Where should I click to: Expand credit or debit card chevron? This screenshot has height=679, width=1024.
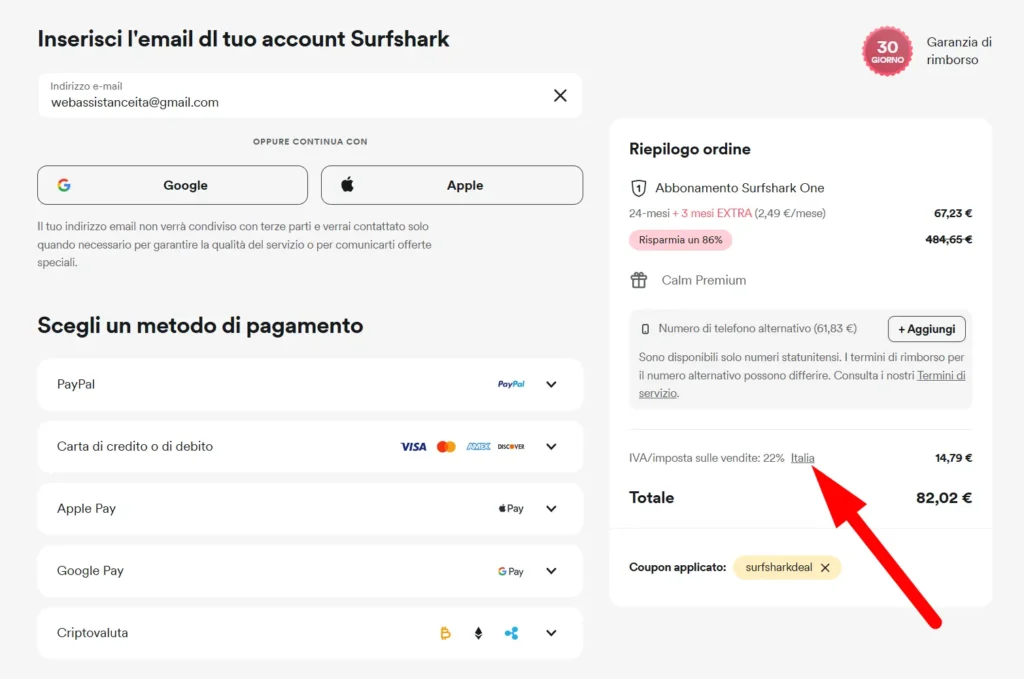551,446
